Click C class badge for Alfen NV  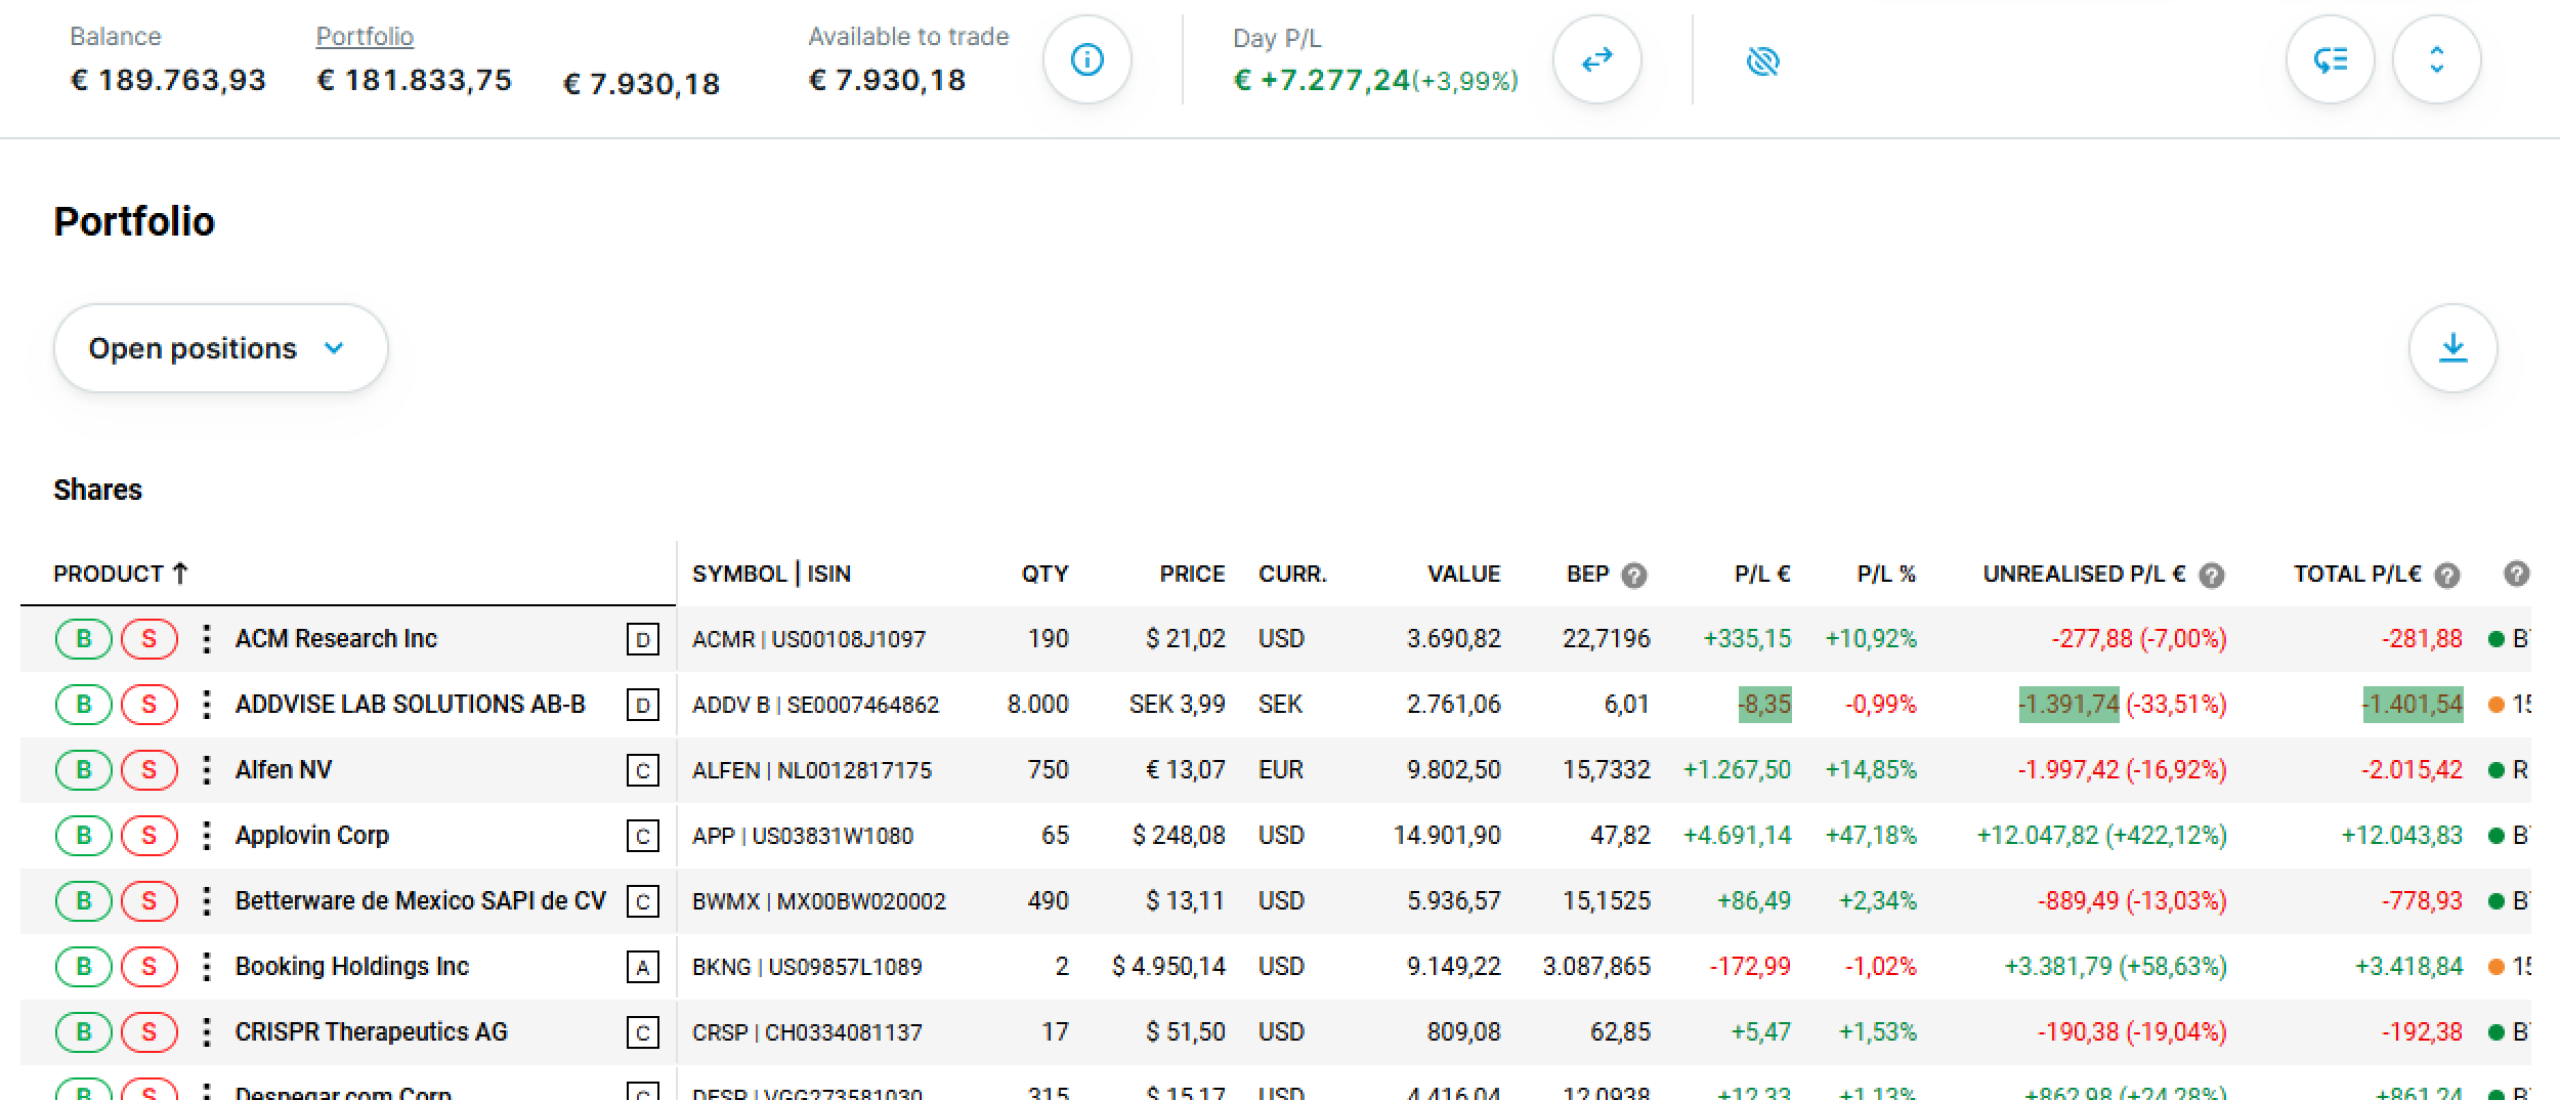[643, 770]
